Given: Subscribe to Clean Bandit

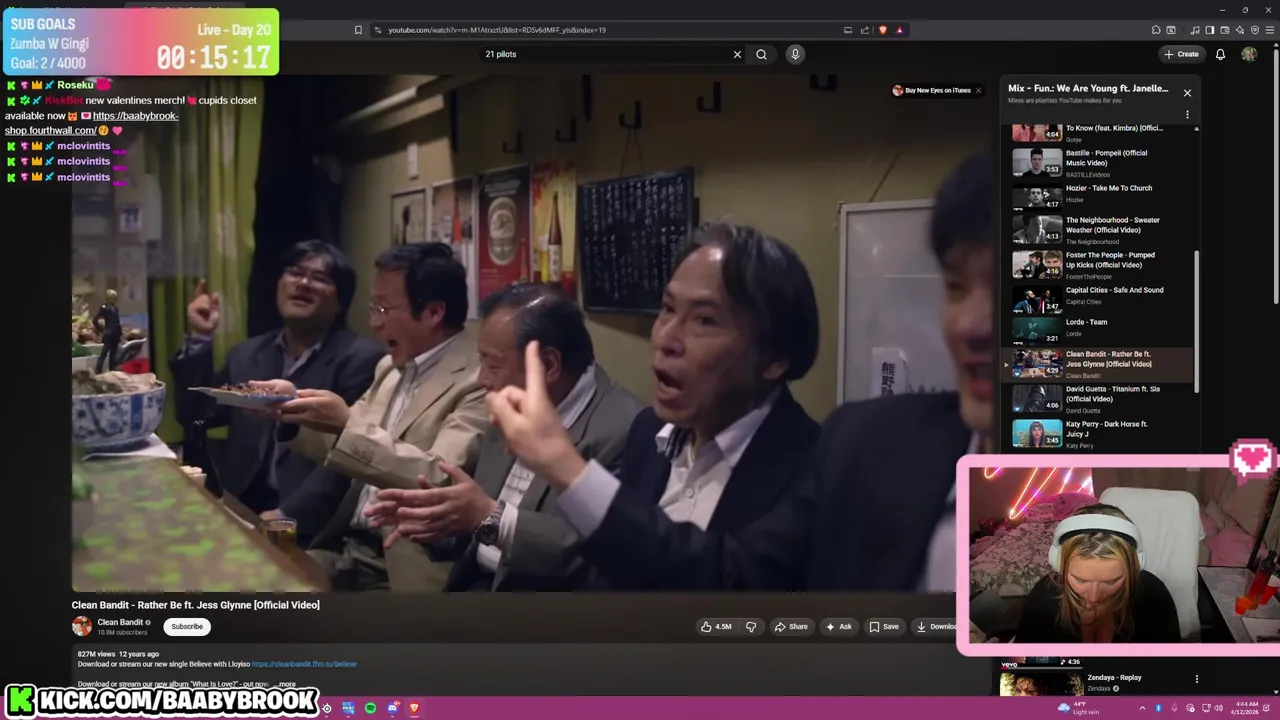Looking at the screenshot, I should (x=187, y=627).
